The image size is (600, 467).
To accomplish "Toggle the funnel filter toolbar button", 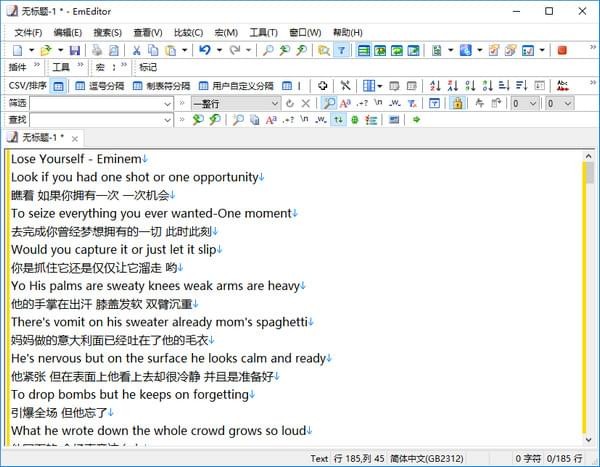I will (342, 50).
